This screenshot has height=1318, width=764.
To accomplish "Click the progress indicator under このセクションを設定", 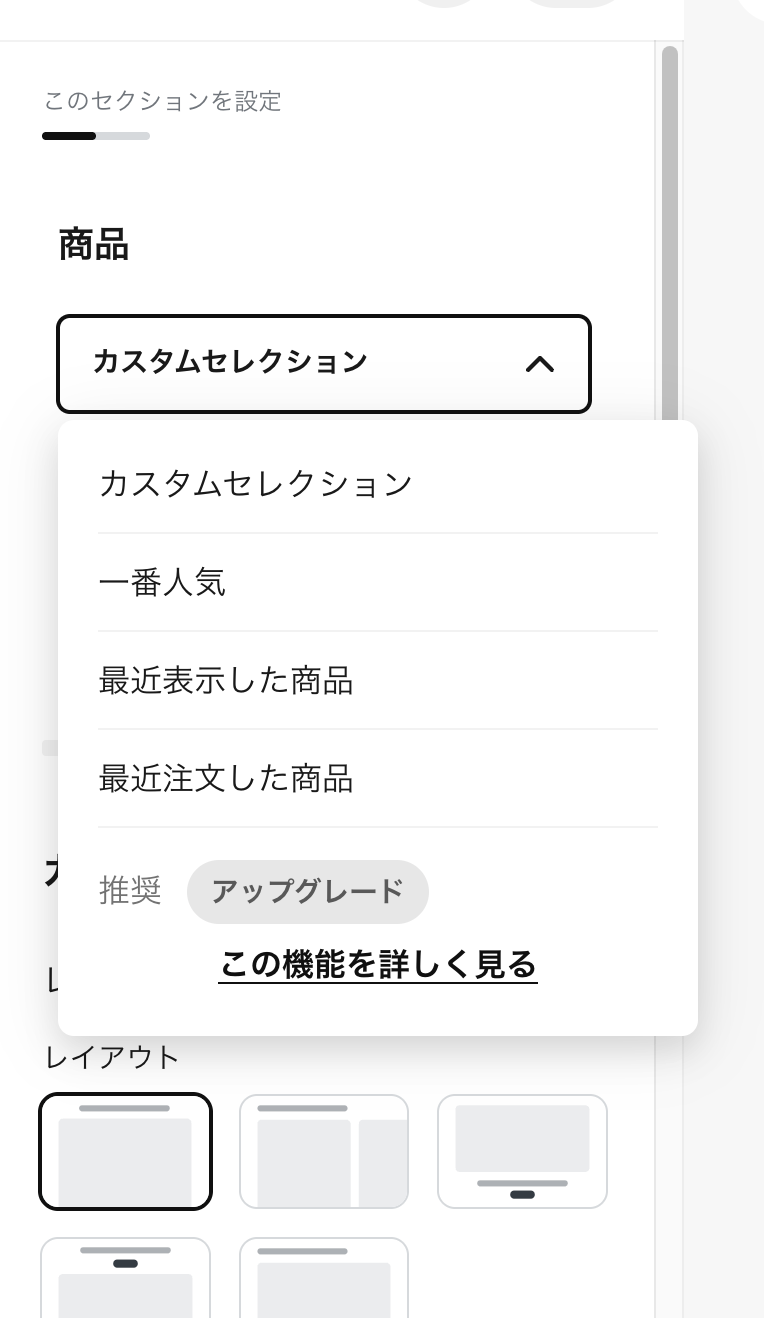I will pyautogui.click(x=95, y=135).
